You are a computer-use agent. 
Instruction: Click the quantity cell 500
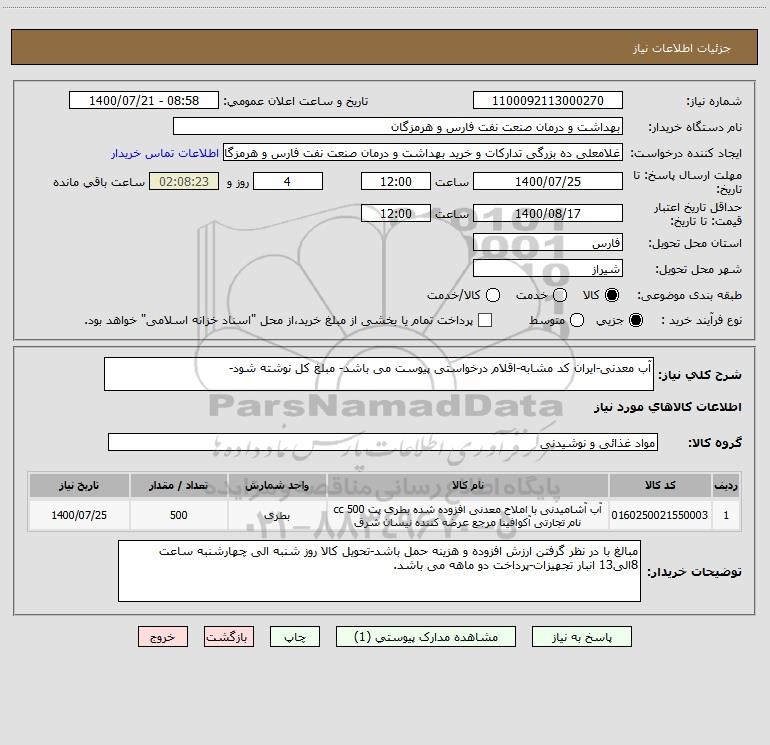[179, 515]
